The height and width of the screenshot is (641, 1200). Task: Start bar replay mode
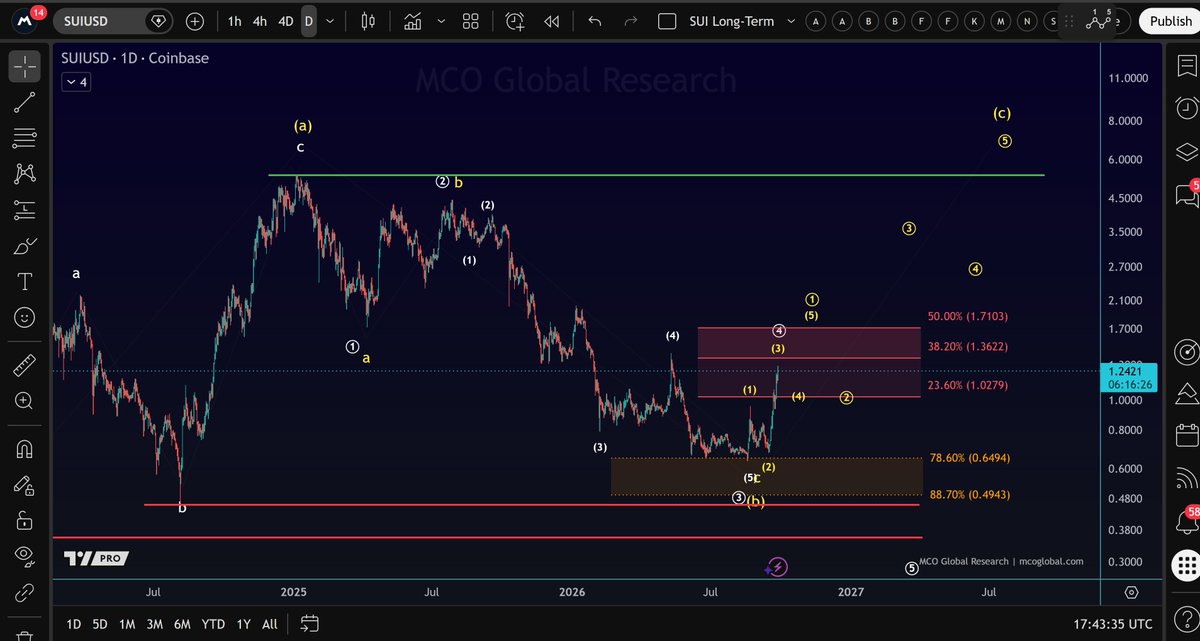pyautogui.click(x=550, y=21)
